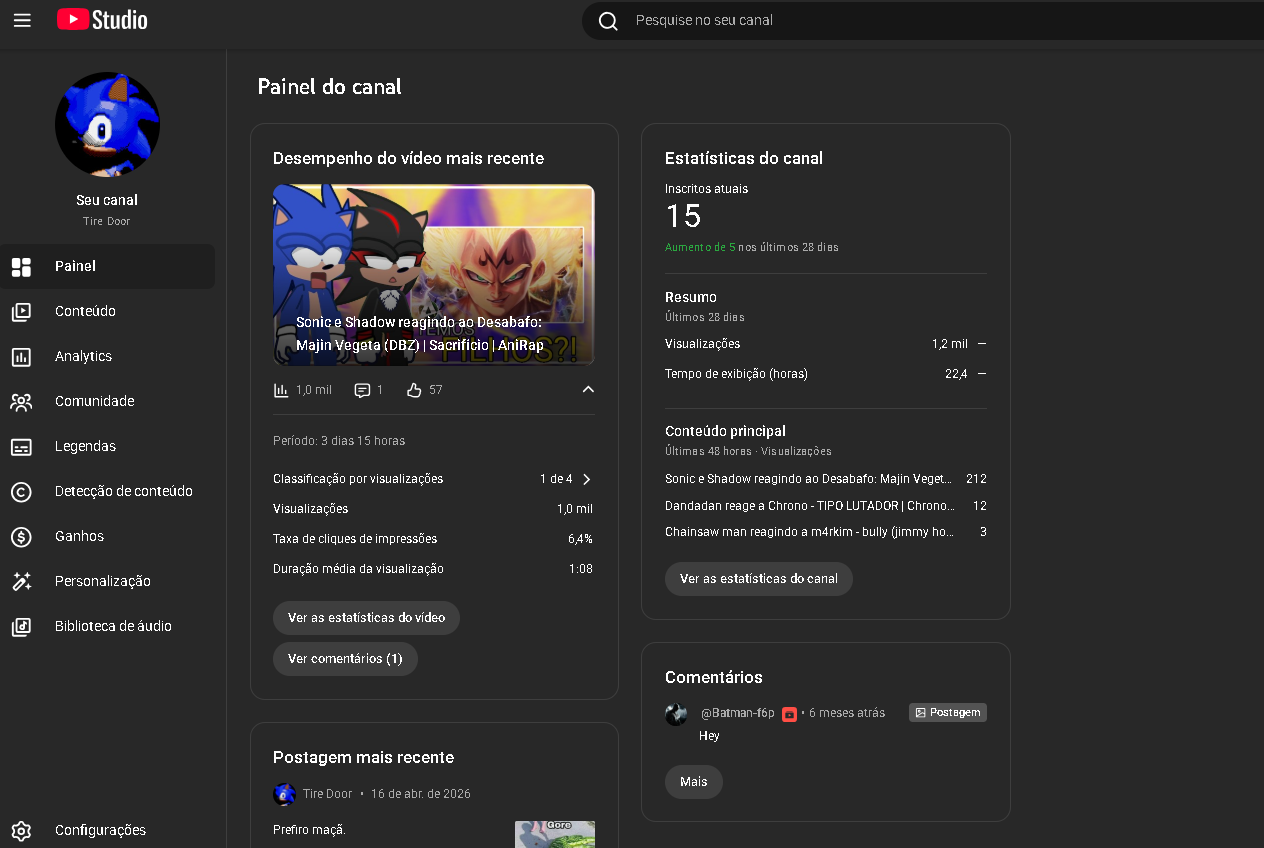This screenshot has height=848, width=1264.
Task: Select Personalização in the sidebar
Action: [102, 581]
